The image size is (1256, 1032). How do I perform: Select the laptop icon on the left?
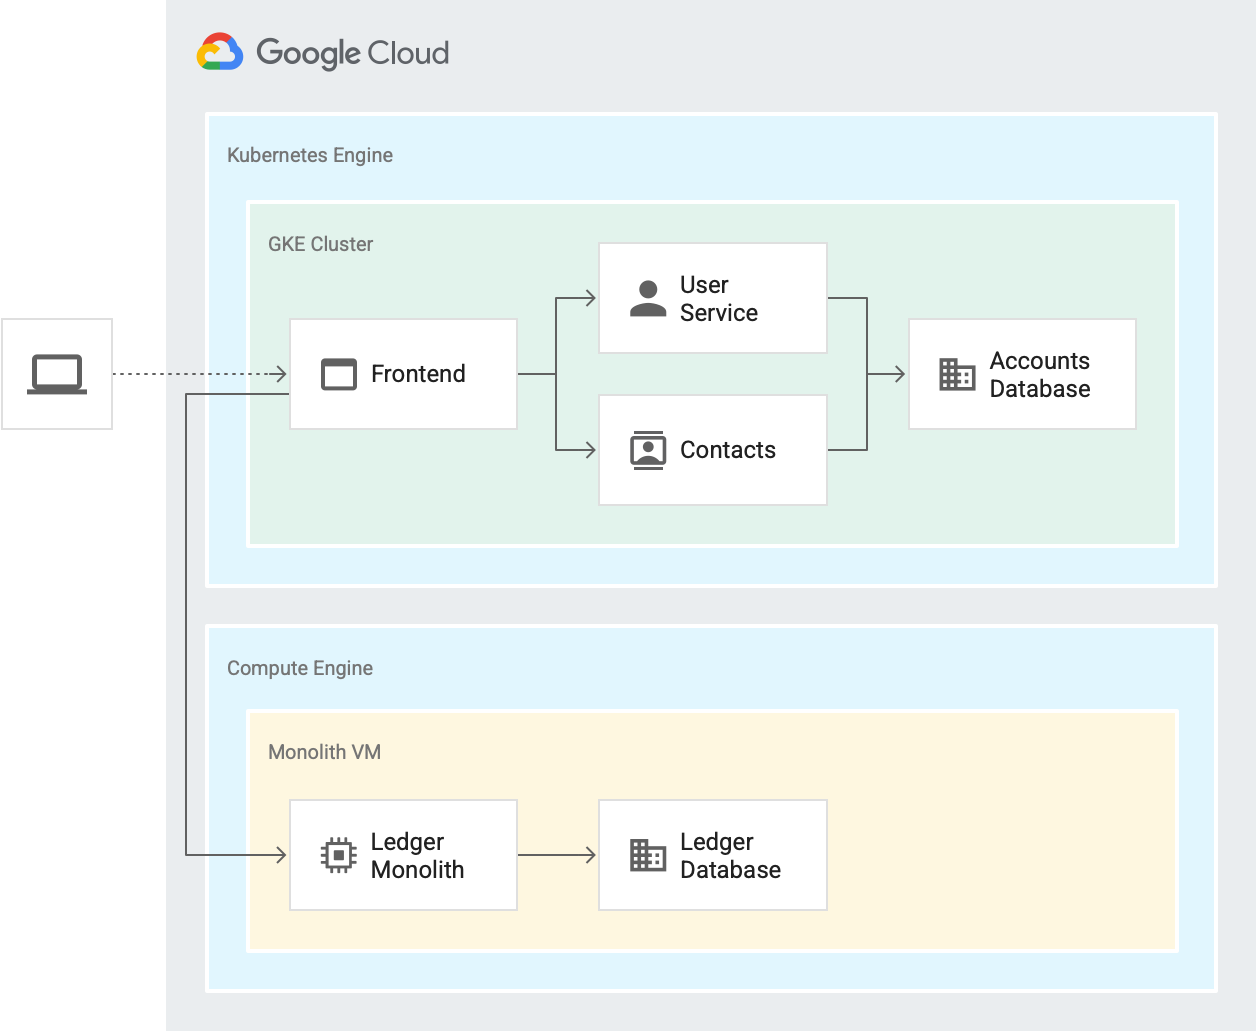pyautogui.click(x=57, y=373)
